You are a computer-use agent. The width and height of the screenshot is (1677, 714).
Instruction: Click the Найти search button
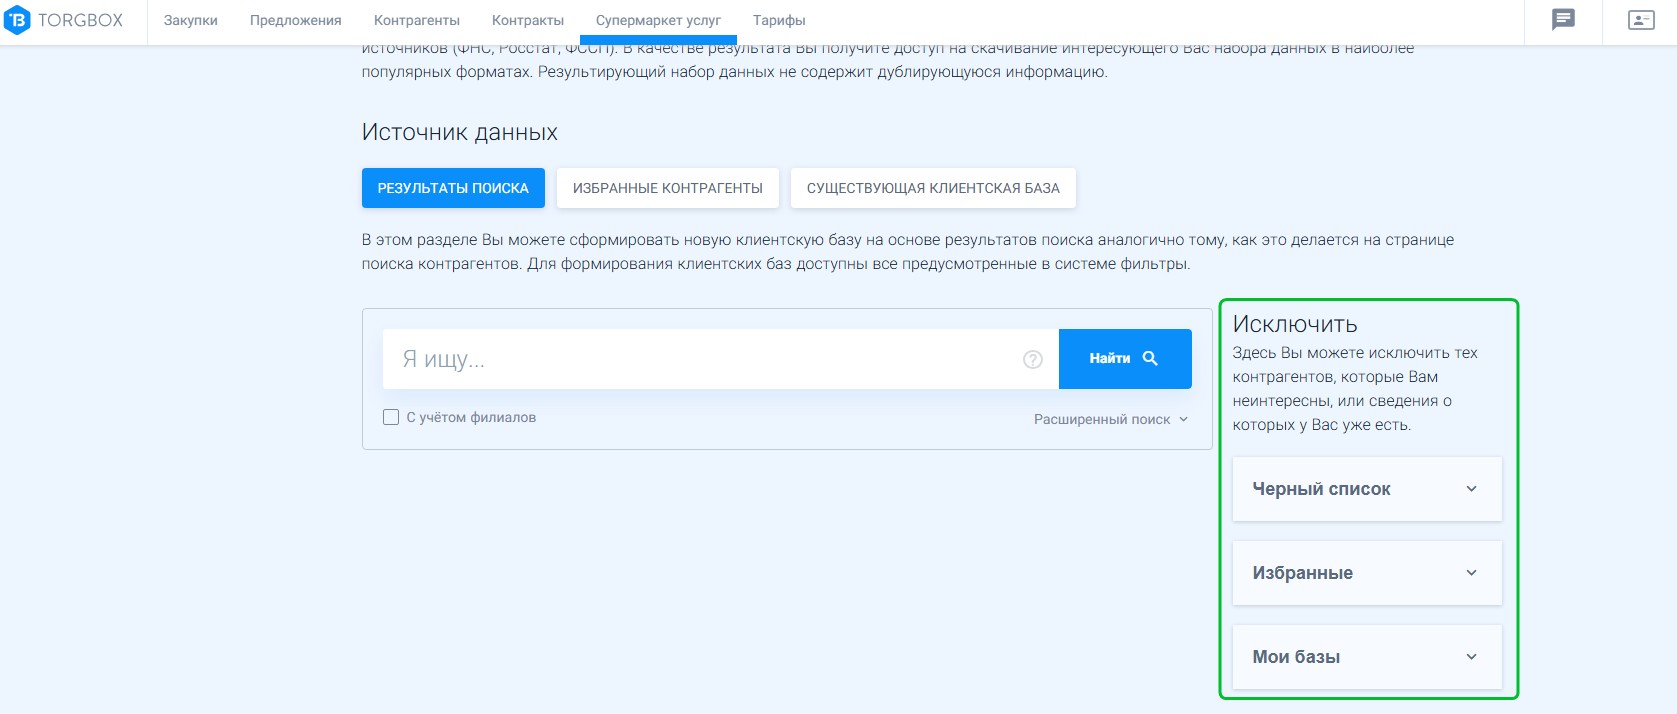(x=1125, y=358)
